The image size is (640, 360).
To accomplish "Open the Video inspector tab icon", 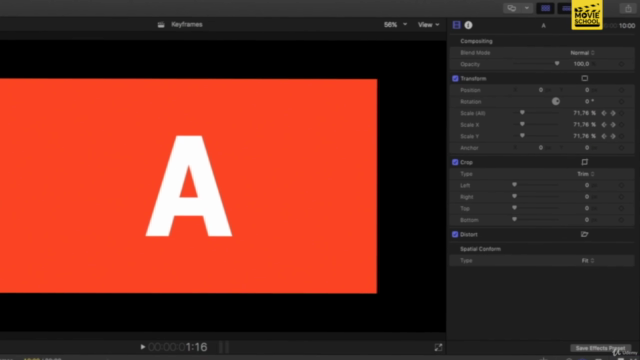I will [456, 25].
